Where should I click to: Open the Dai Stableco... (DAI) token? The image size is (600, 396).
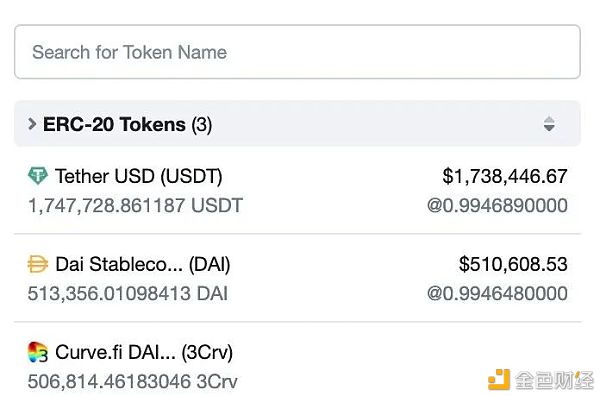pos(143,264)
